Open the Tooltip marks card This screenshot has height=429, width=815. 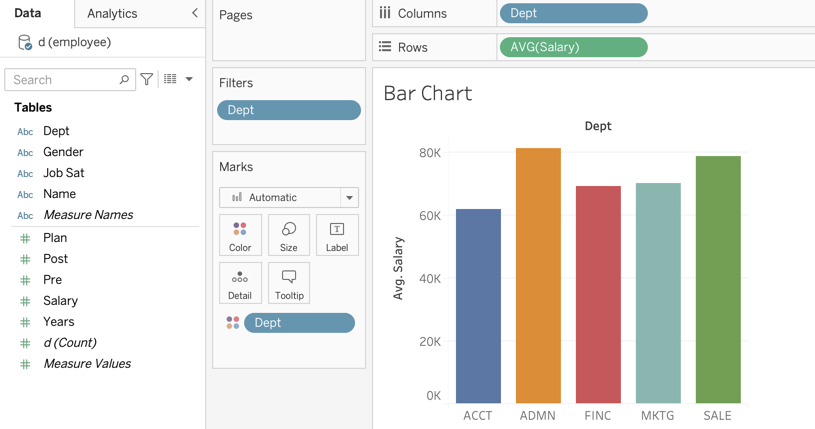289,283
